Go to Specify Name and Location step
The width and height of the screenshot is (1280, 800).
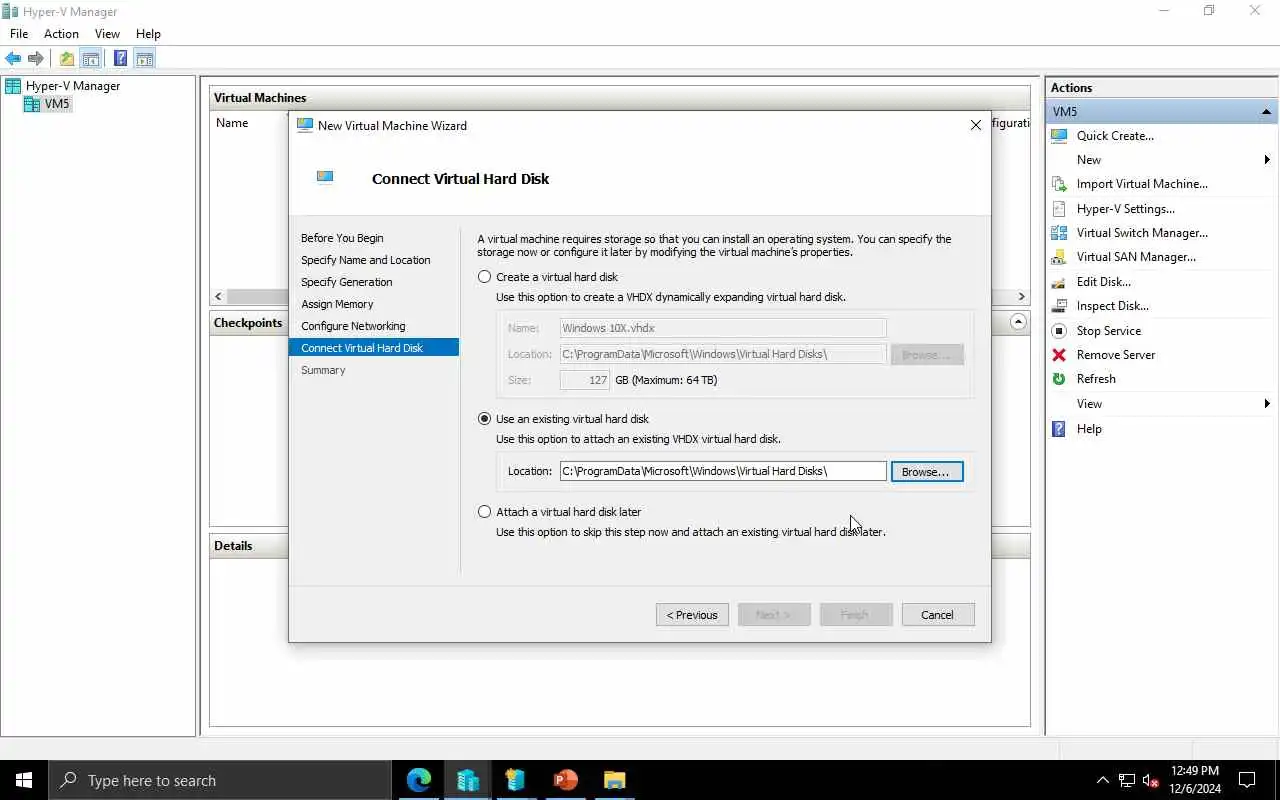[x=366, y=260]
